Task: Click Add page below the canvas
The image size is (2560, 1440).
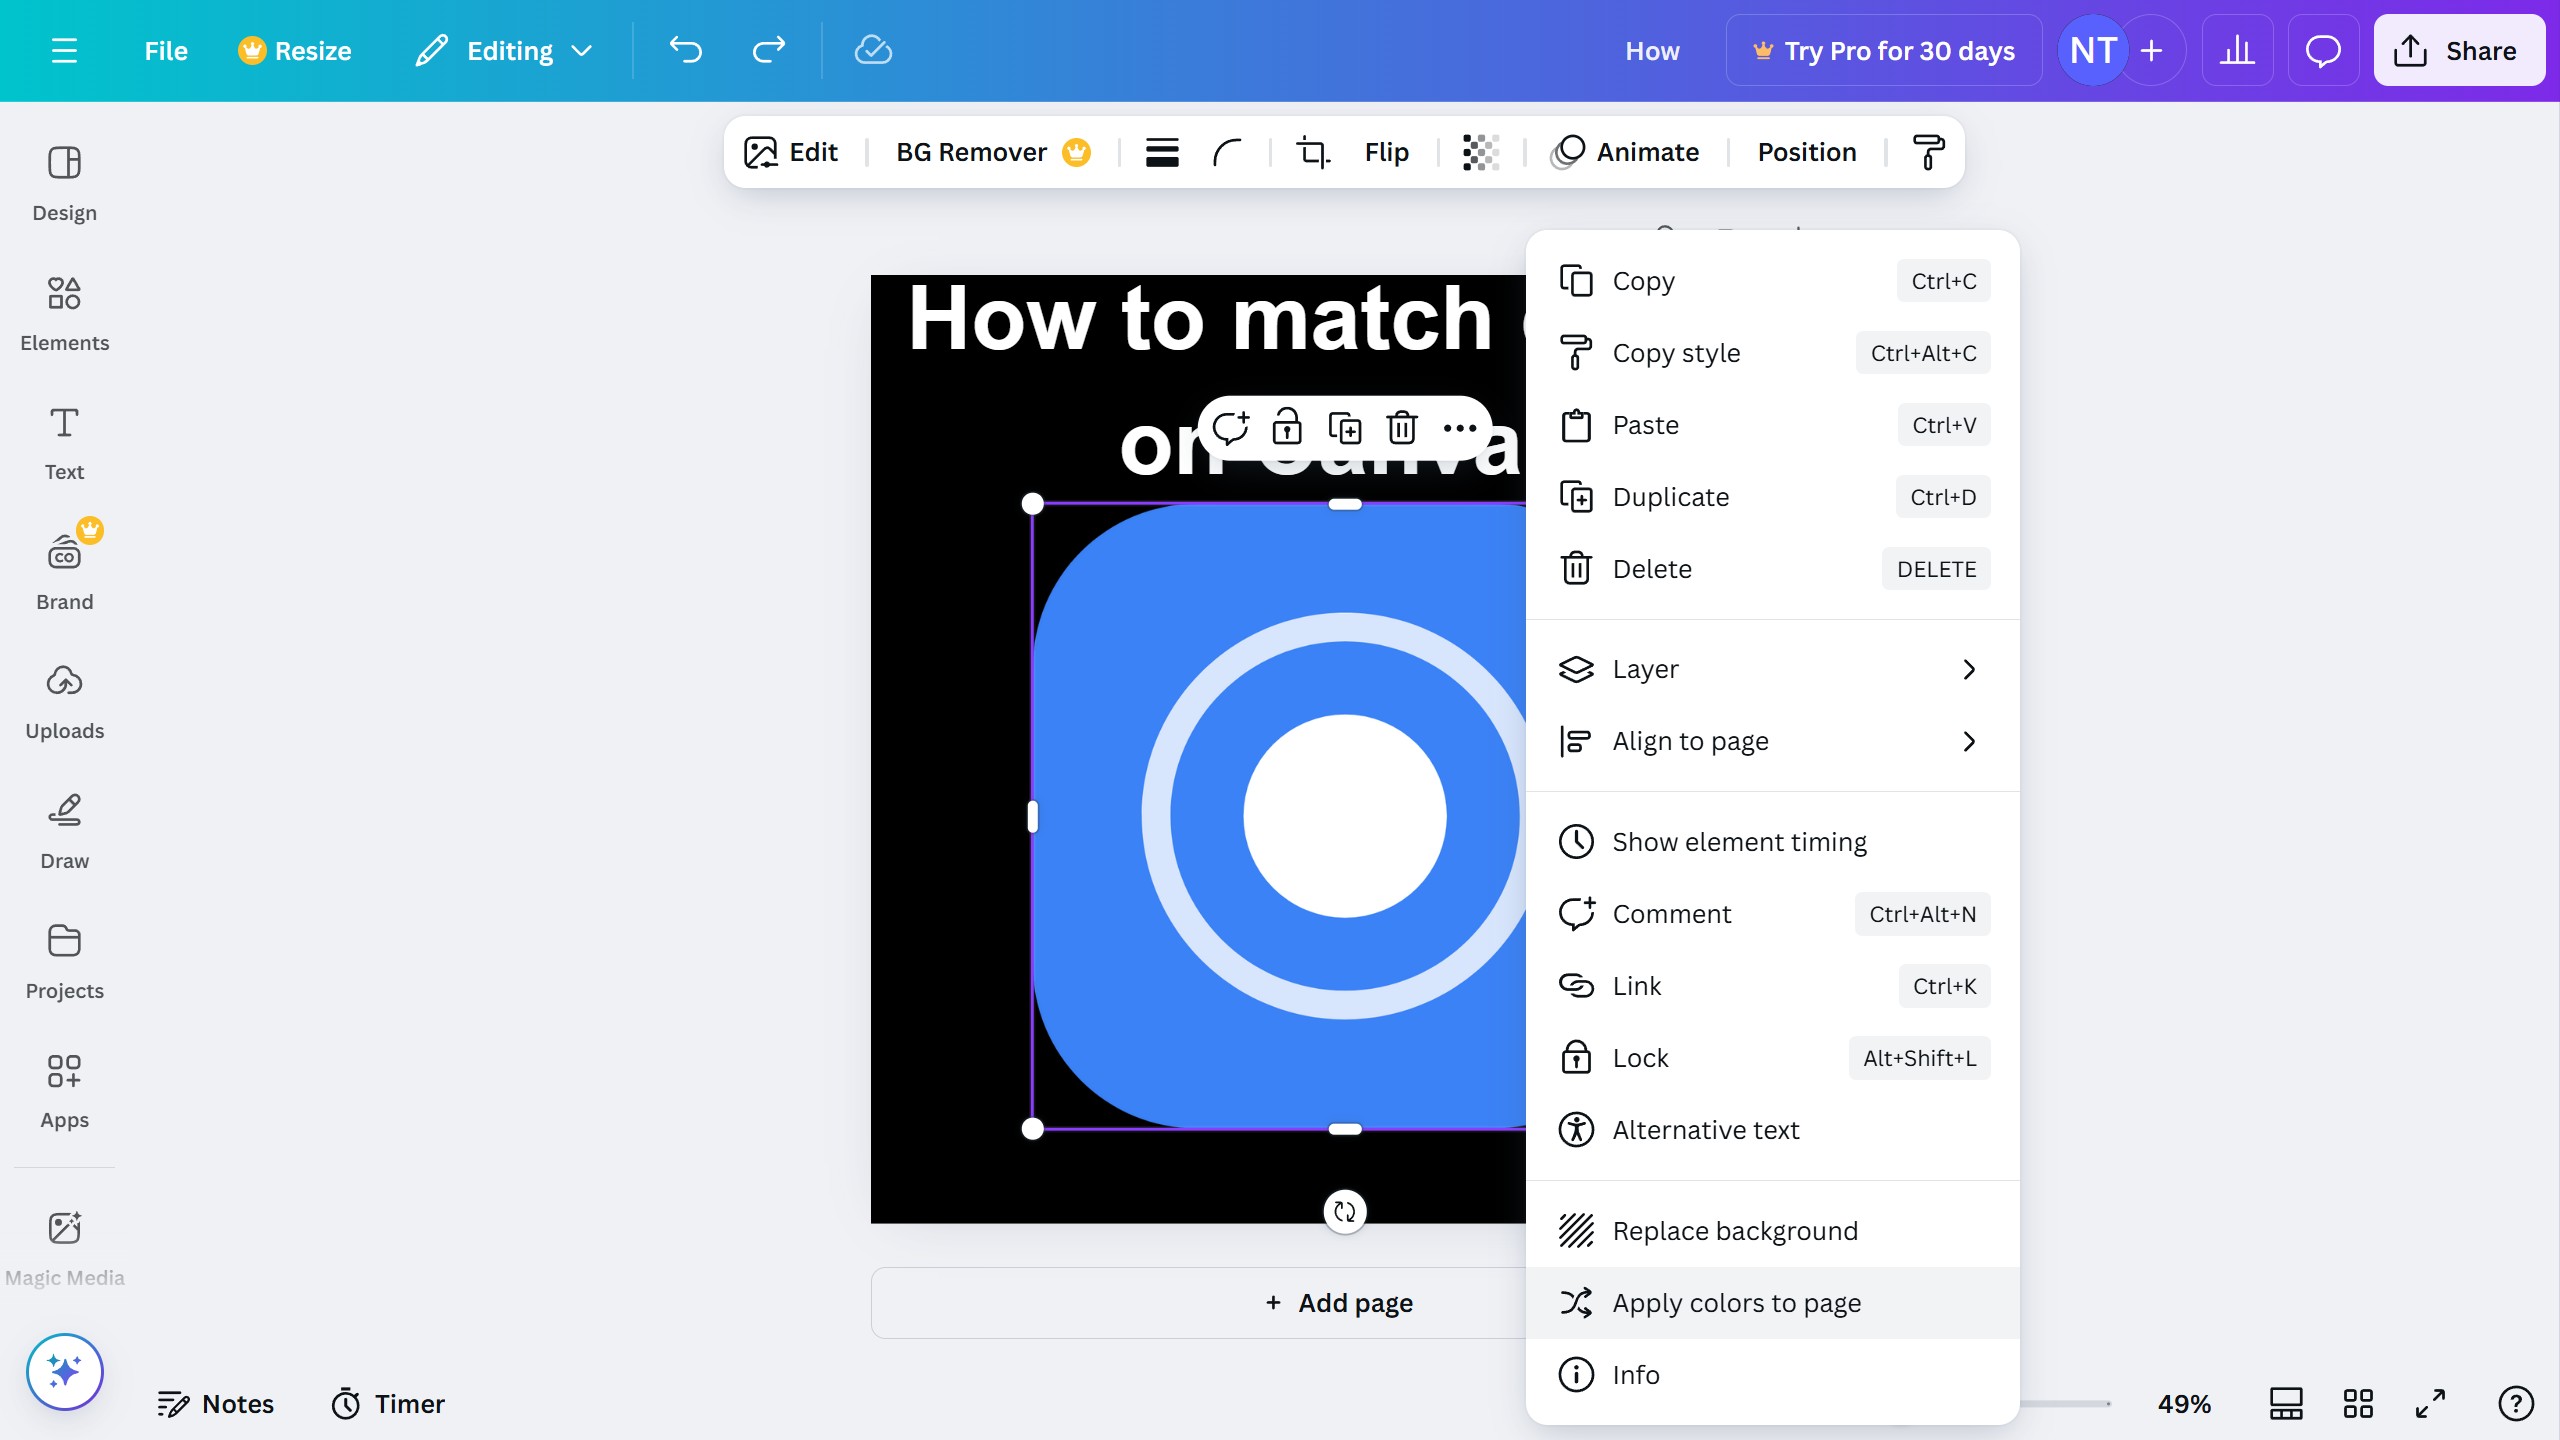Action: pos(1340,1303)
